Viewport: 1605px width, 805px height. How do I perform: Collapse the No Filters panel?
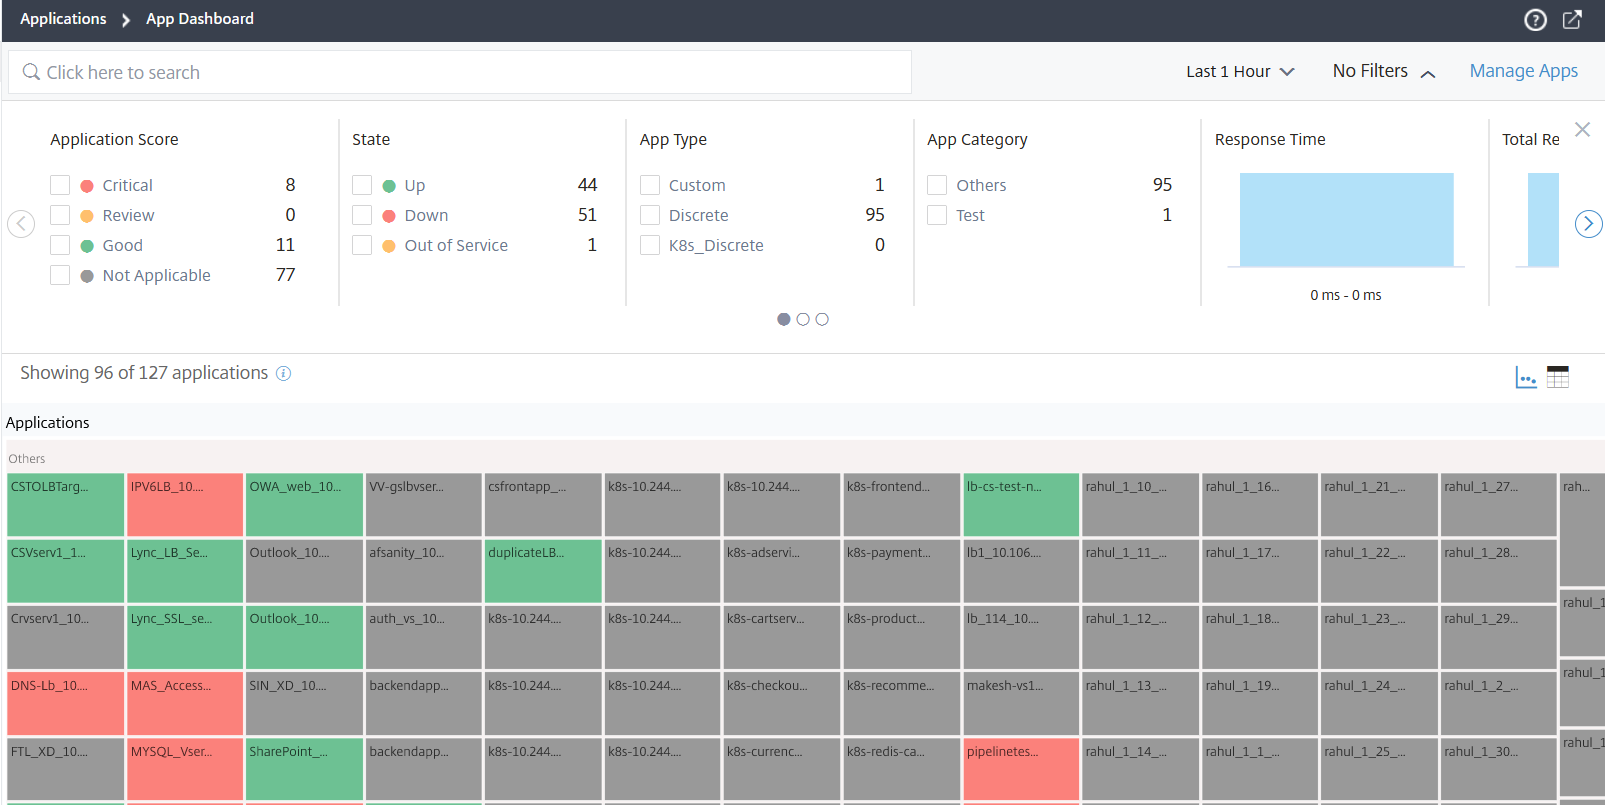[1384, 72]
